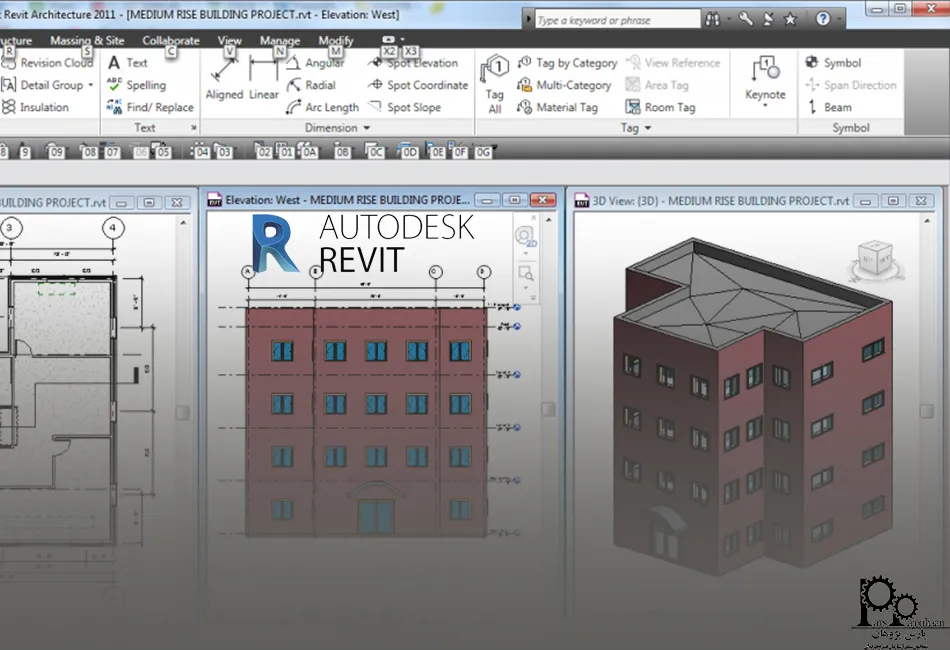The height and width of the screenshot is (650, 950).
Task: Open the Keynote dropdown arrow
Action: pos(765,106)
